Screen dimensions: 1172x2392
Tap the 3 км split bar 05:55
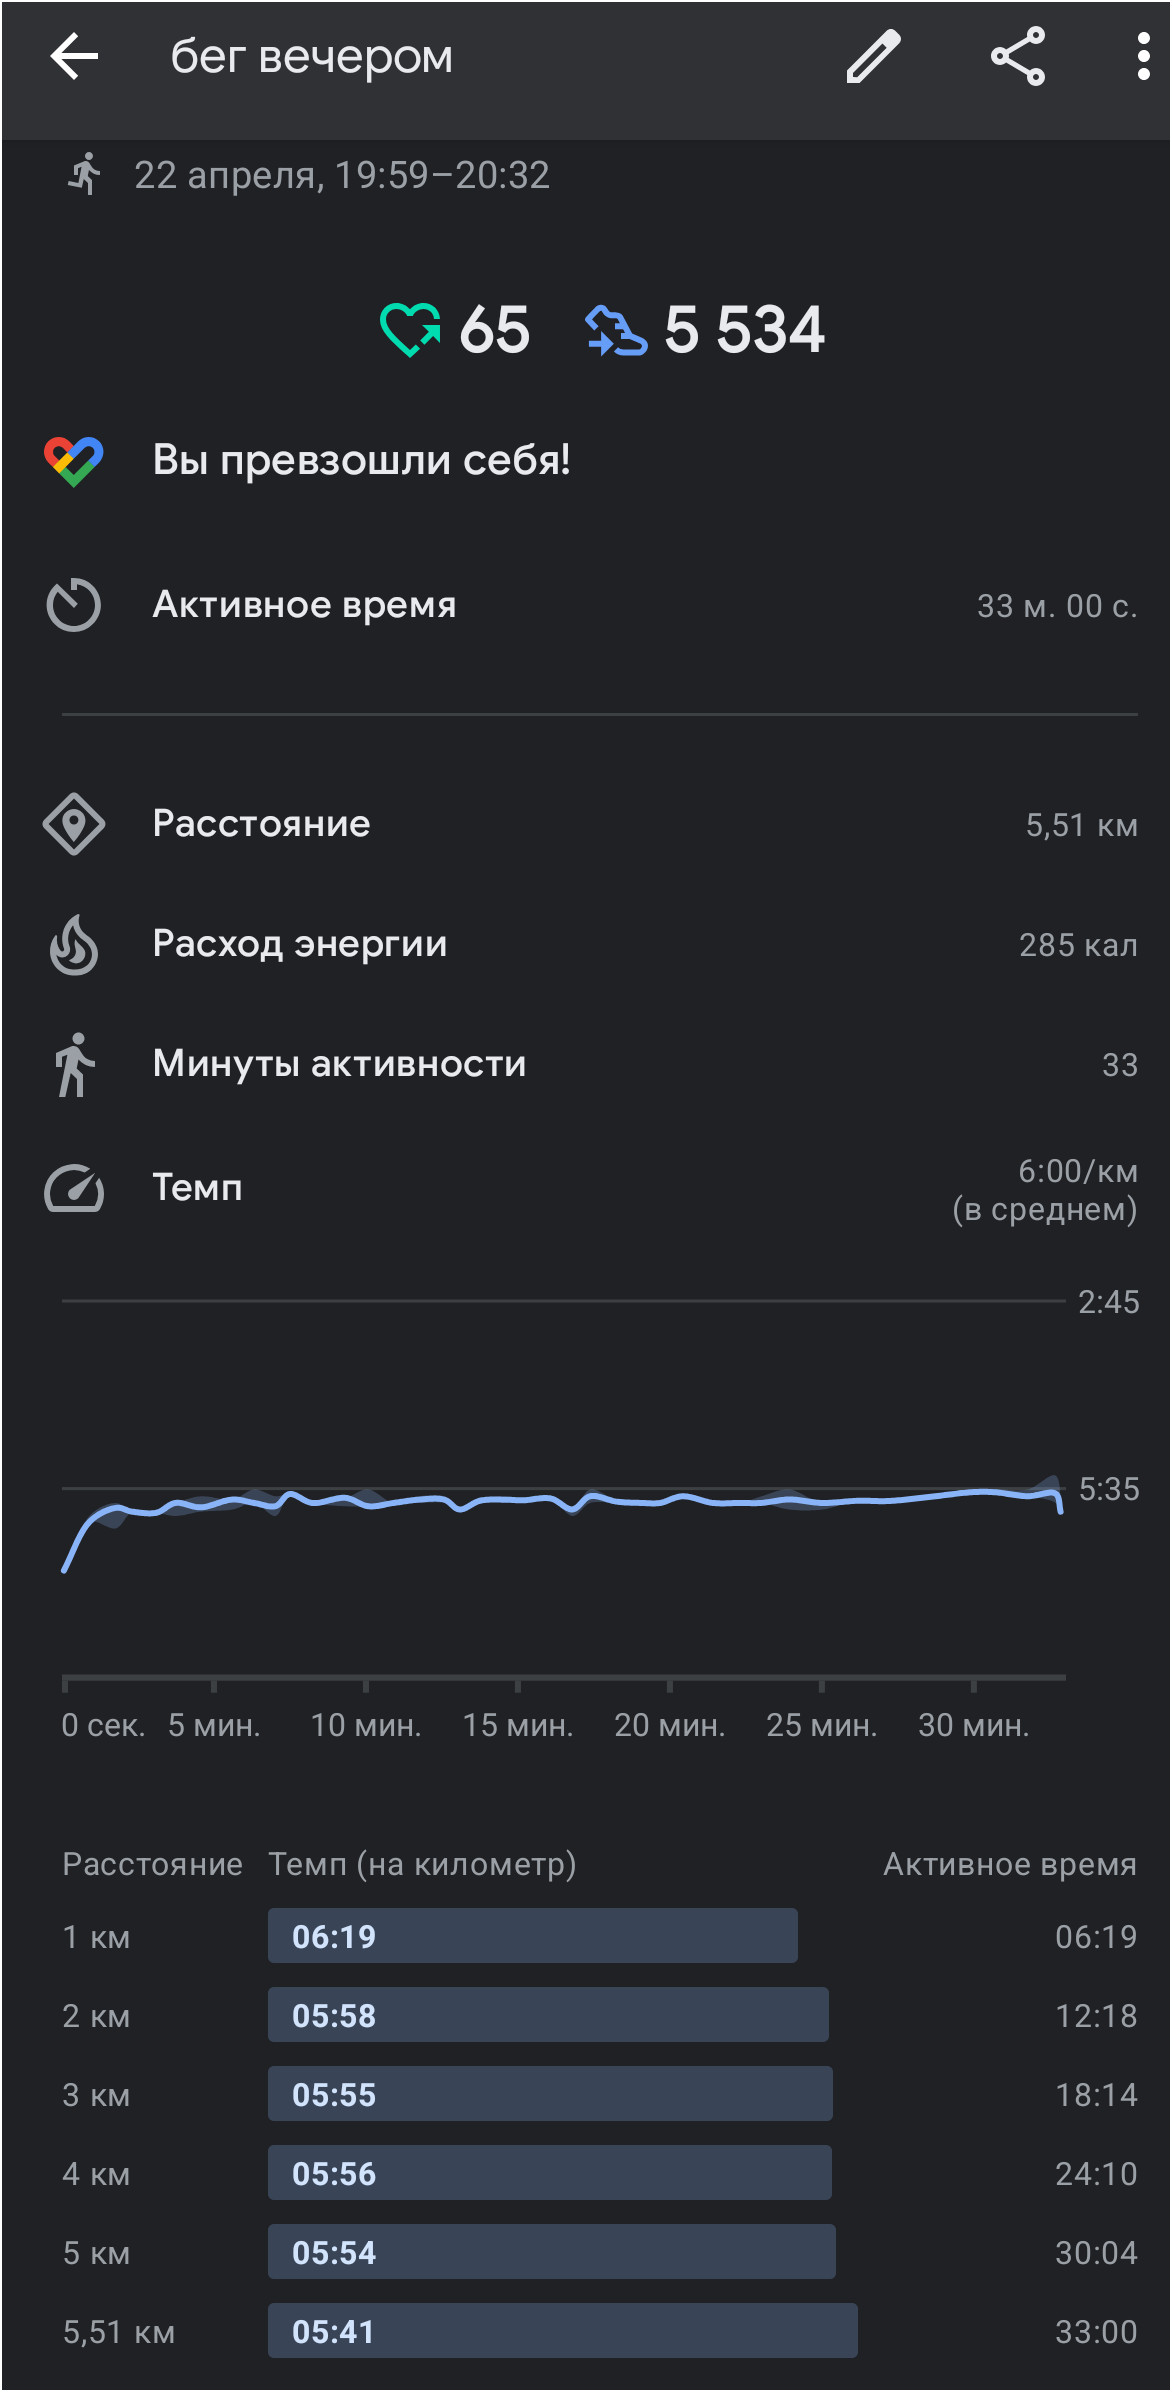[x=550, y=2094]
